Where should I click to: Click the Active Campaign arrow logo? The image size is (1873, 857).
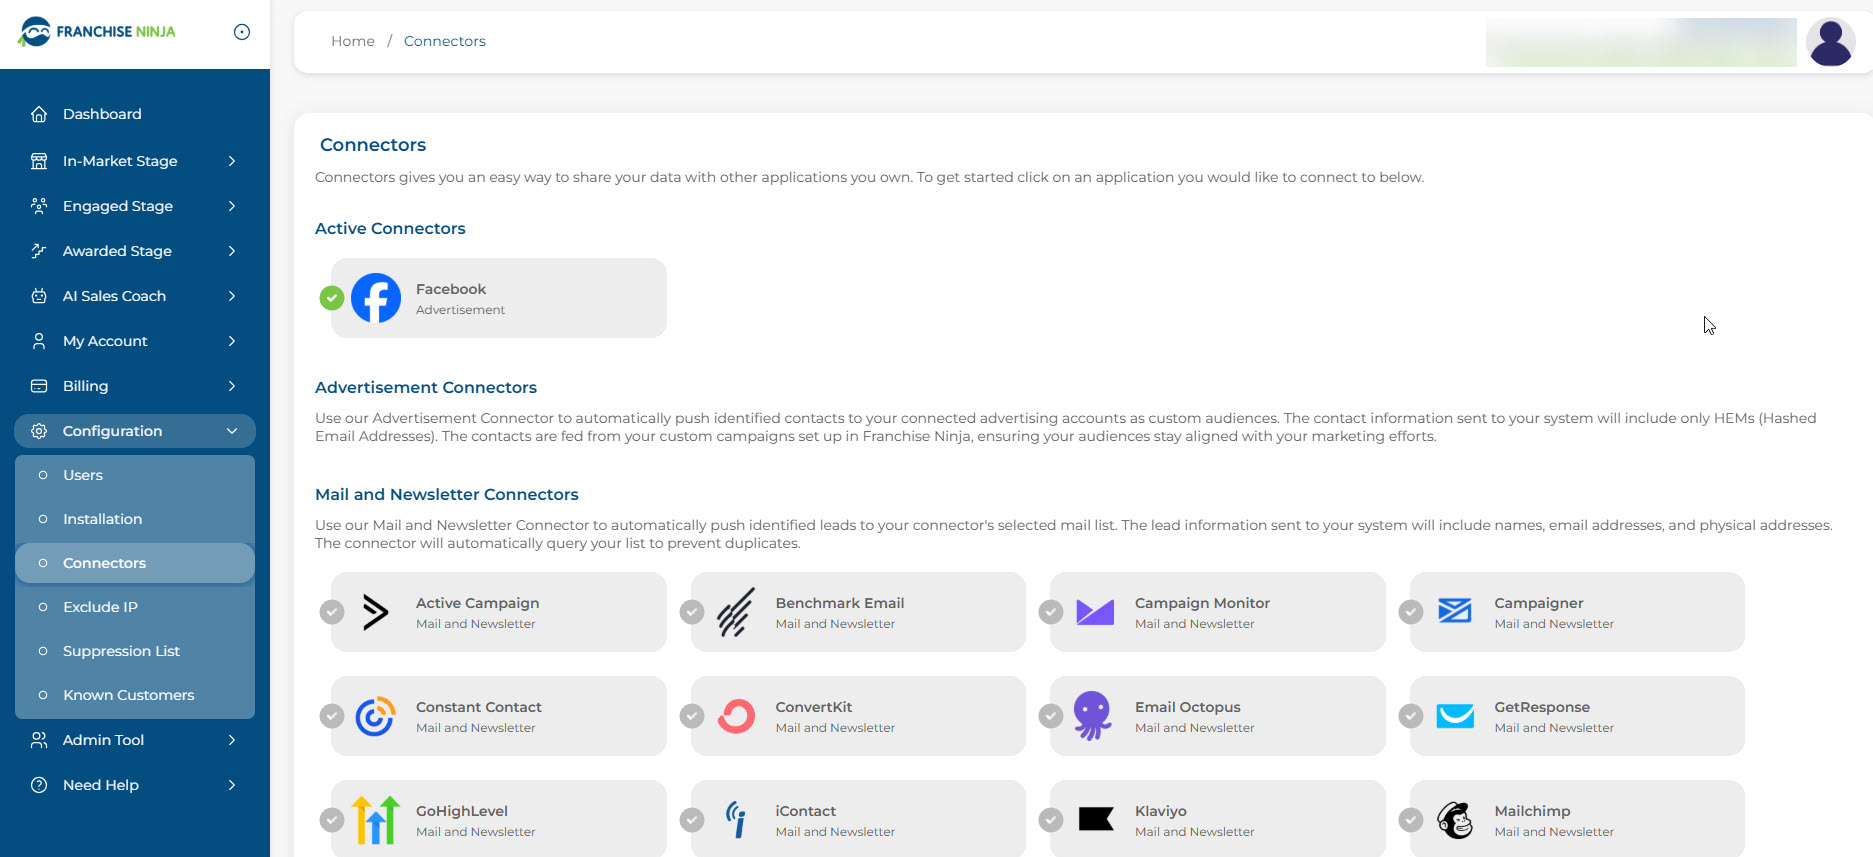coord(375,612)
